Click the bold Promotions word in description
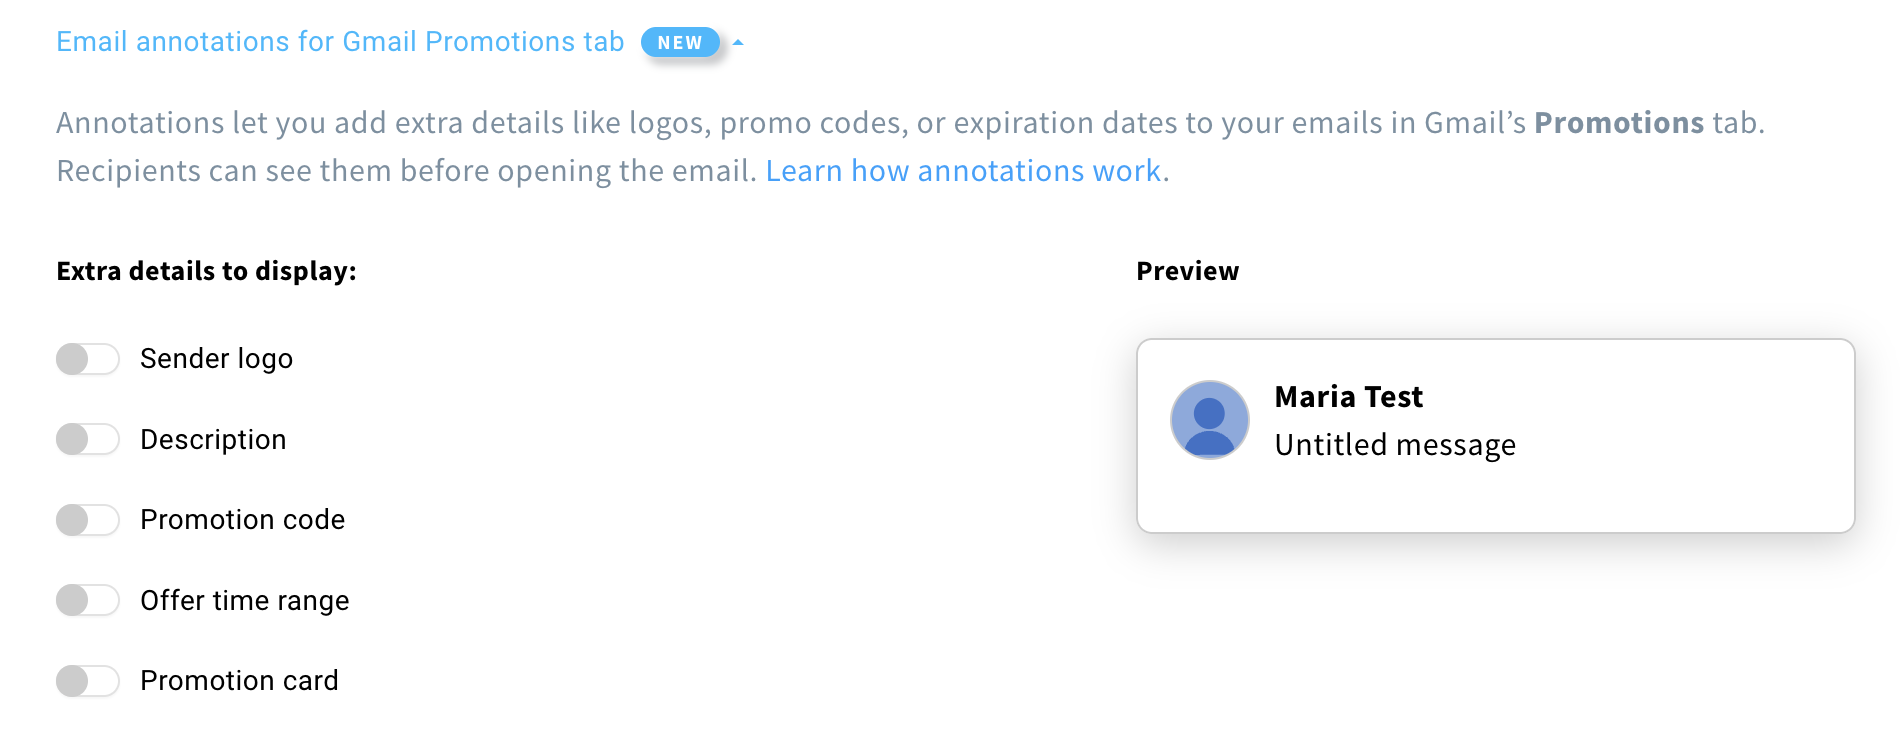1900x754 pixels. click(1618, 123)
